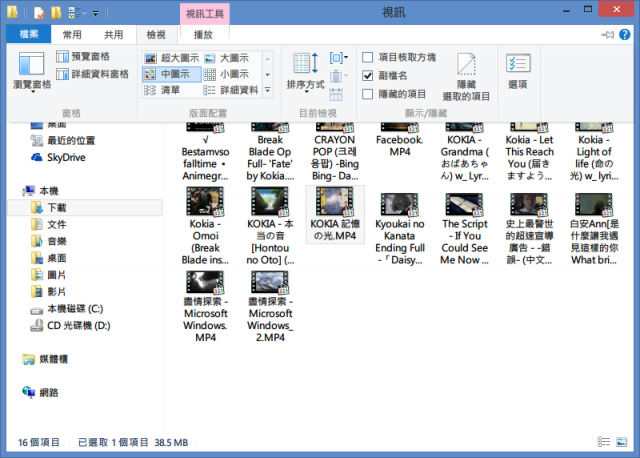The height and width of the screenshot is (458, 640).
Task: Select Kokia - Let This Reach You file name
Action: click(x=529, y=158)
